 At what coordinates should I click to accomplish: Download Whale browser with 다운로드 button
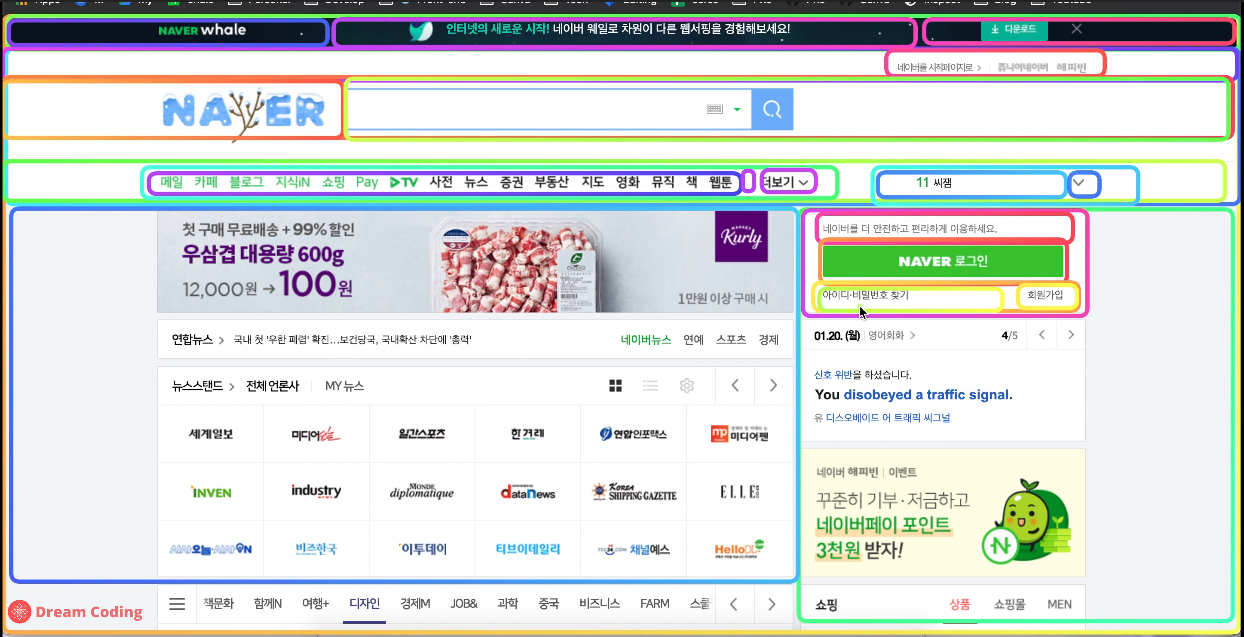[1015, 30]
